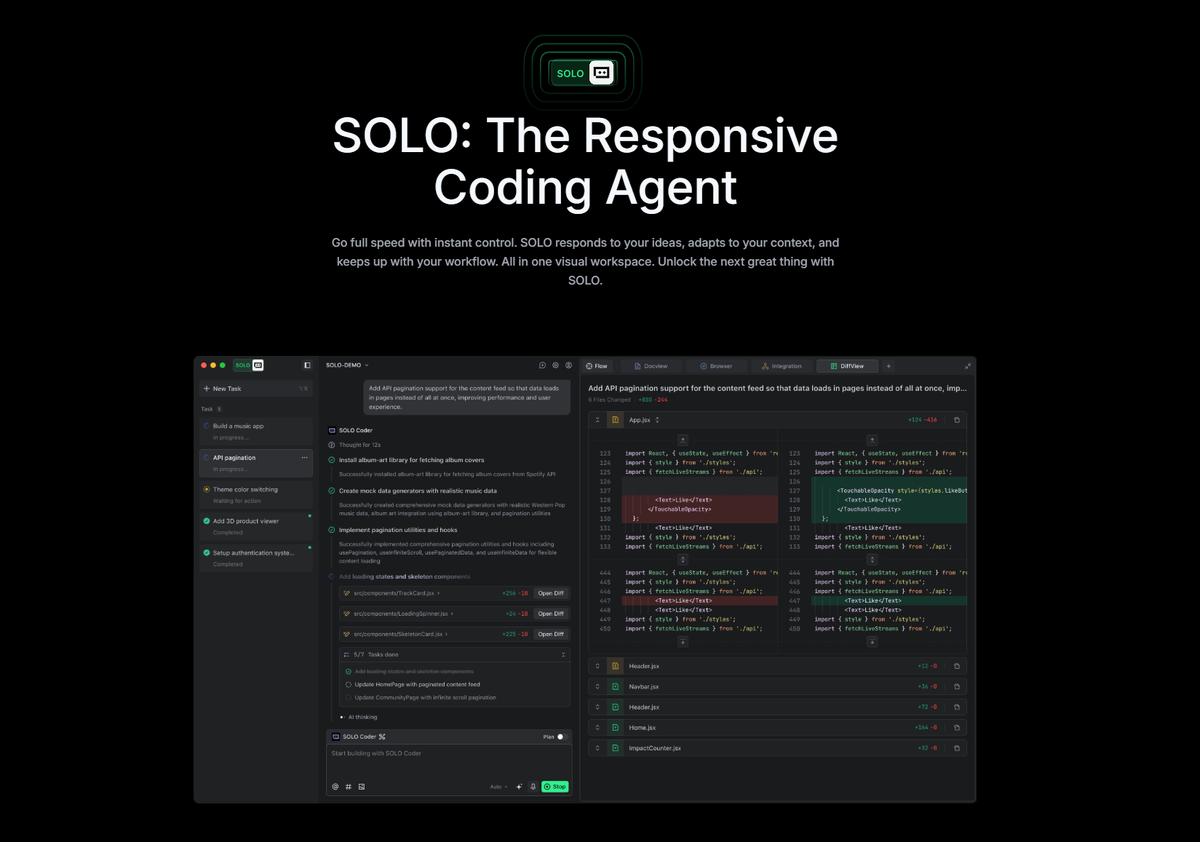Click the # hashtag icon in the input box
1200x842 pixels.
pyautogui.click(x=348, y=787)
